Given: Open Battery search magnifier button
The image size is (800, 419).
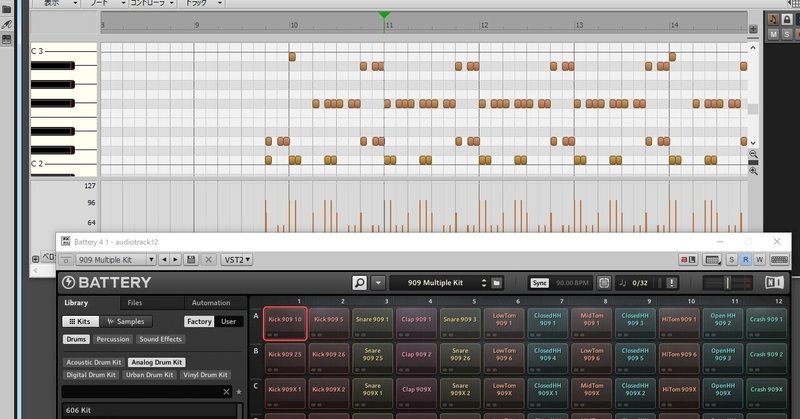Looking at the screenshot, I should (359, 282).
